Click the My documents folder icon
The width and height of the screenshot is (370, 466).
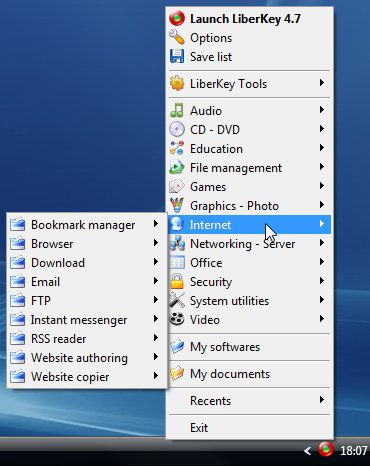(177, 374)
